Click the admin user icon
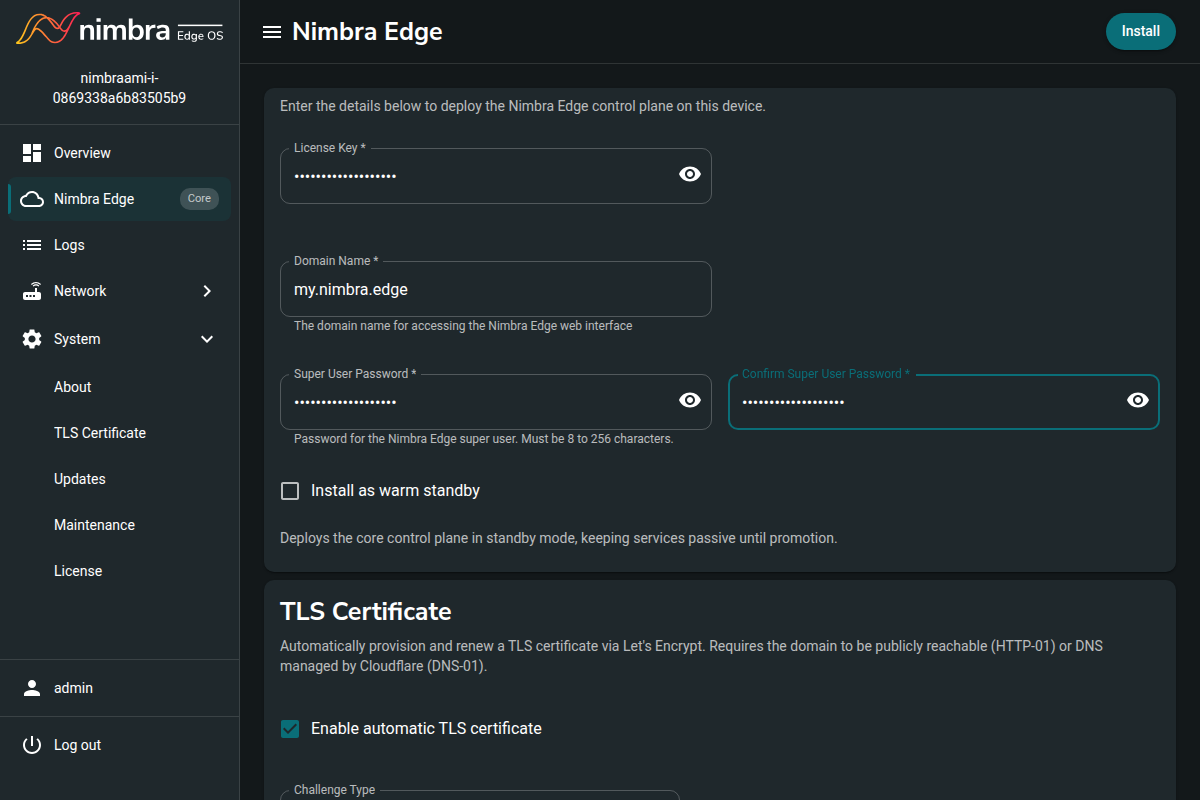The image size is (1200, 800). (32, 688)
